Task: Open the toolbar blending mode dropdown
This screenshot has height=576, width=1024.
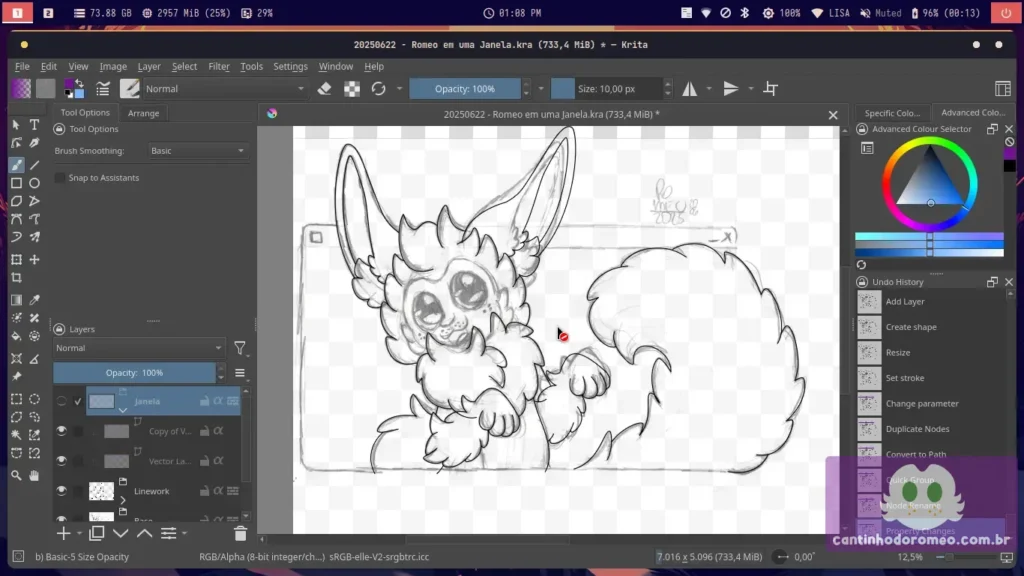Action: tap(225, 89)
